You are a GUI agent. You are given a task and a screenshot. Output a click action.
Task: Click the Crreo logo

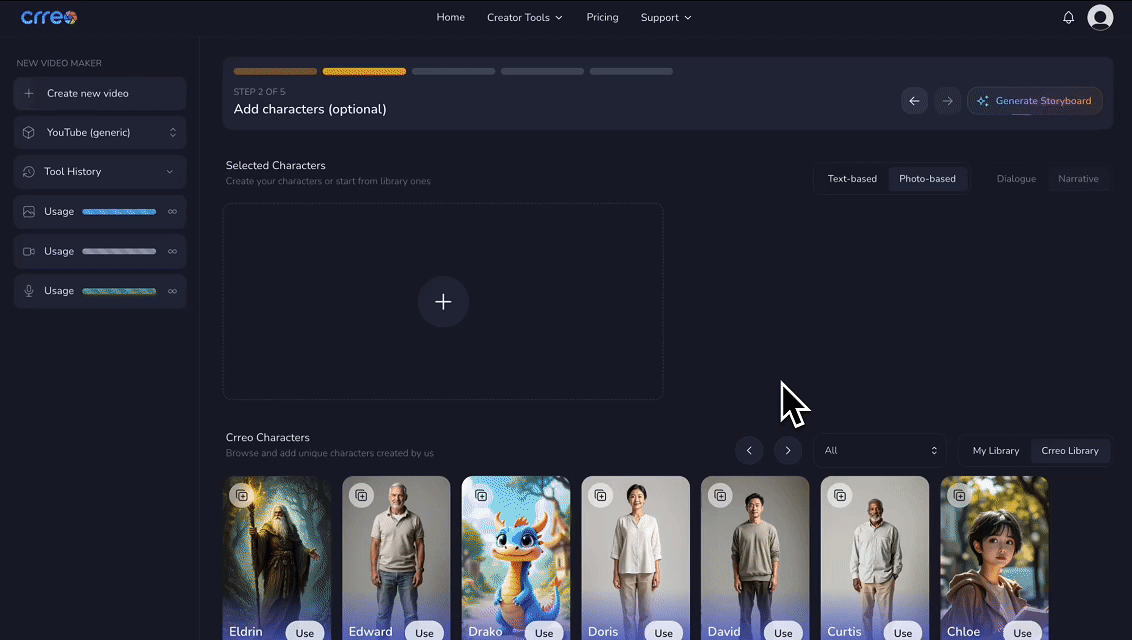pyautogui.click(x=49, y=17)
